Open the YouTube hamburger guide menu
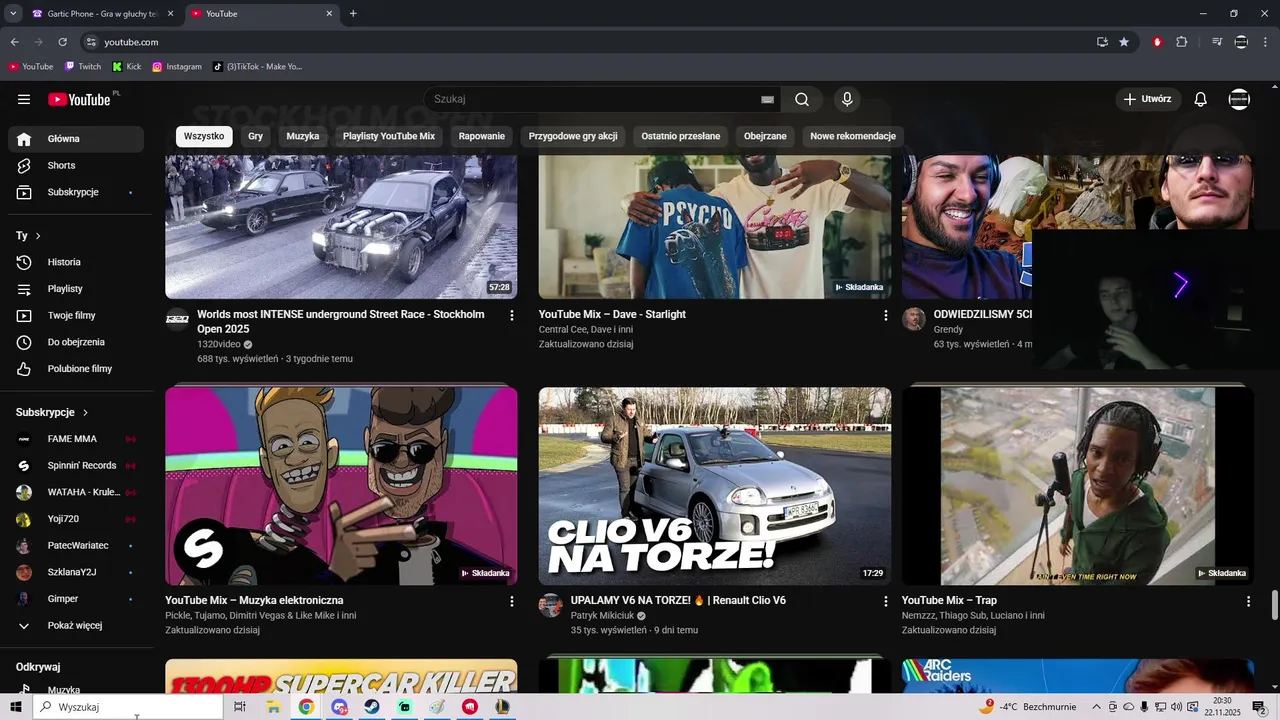1280x720 pixels. tap(24, 99)
